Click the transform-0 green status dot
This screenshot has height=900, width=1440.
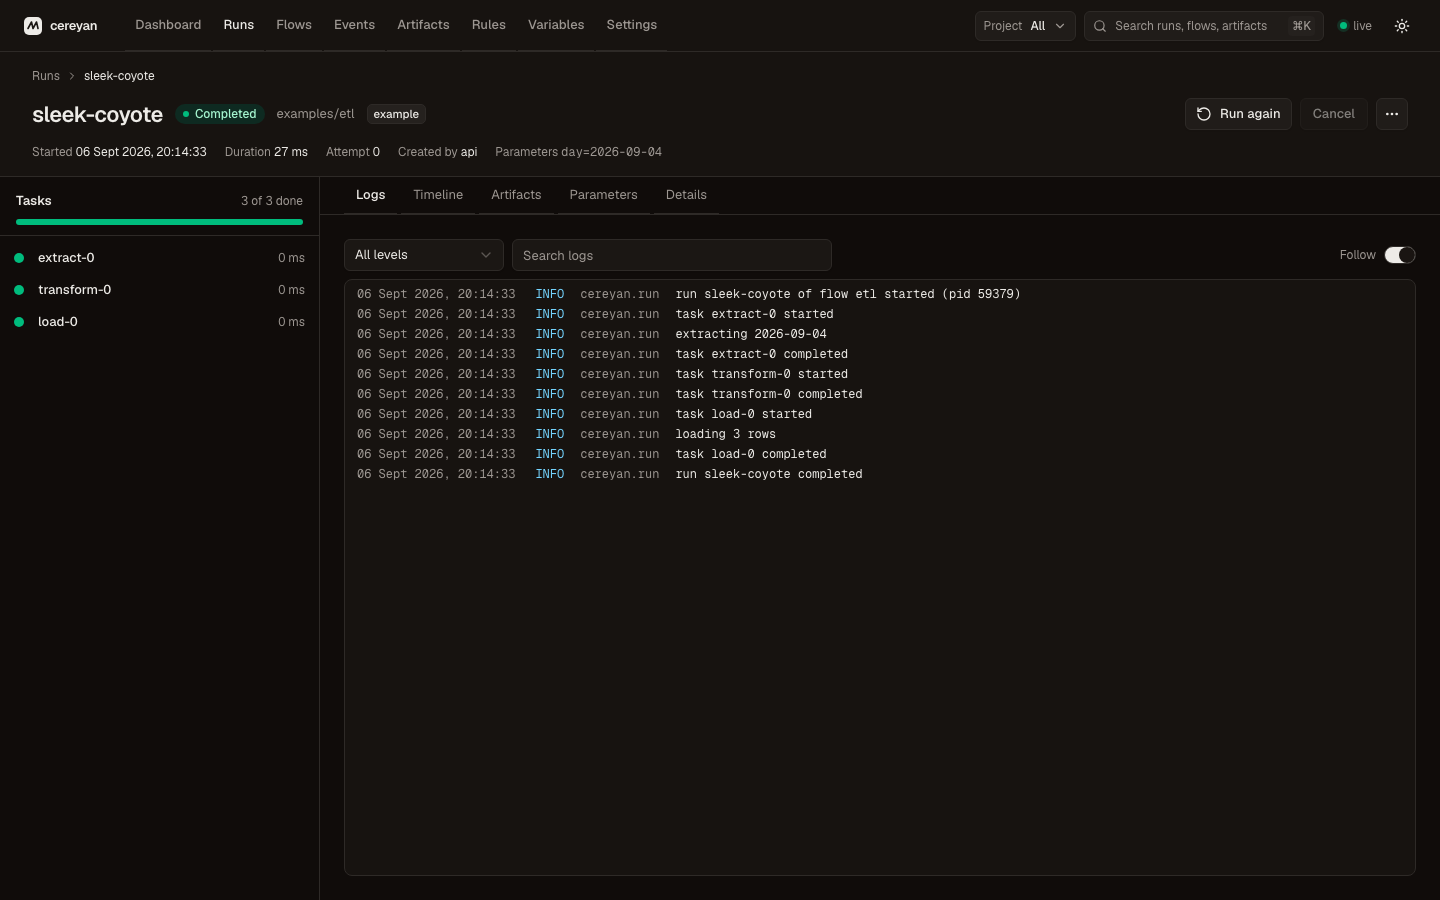(x=19, y=290)
